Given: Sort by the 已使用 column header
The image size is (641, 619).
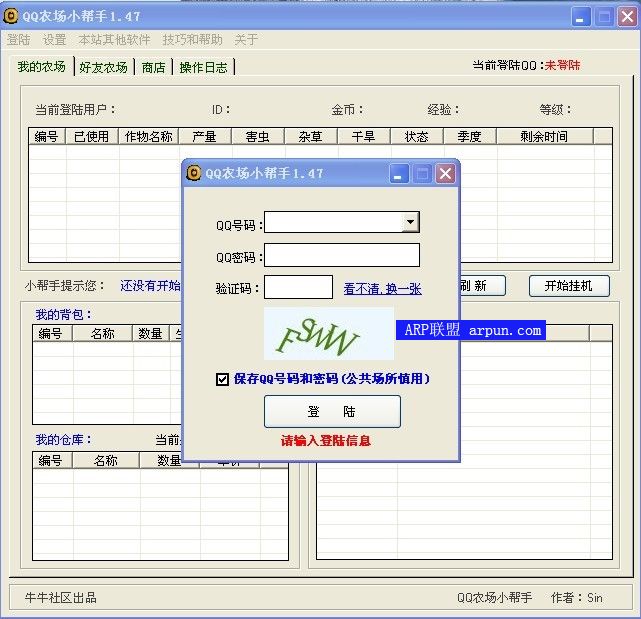Looking at the screenshot, I should (92, 136).
